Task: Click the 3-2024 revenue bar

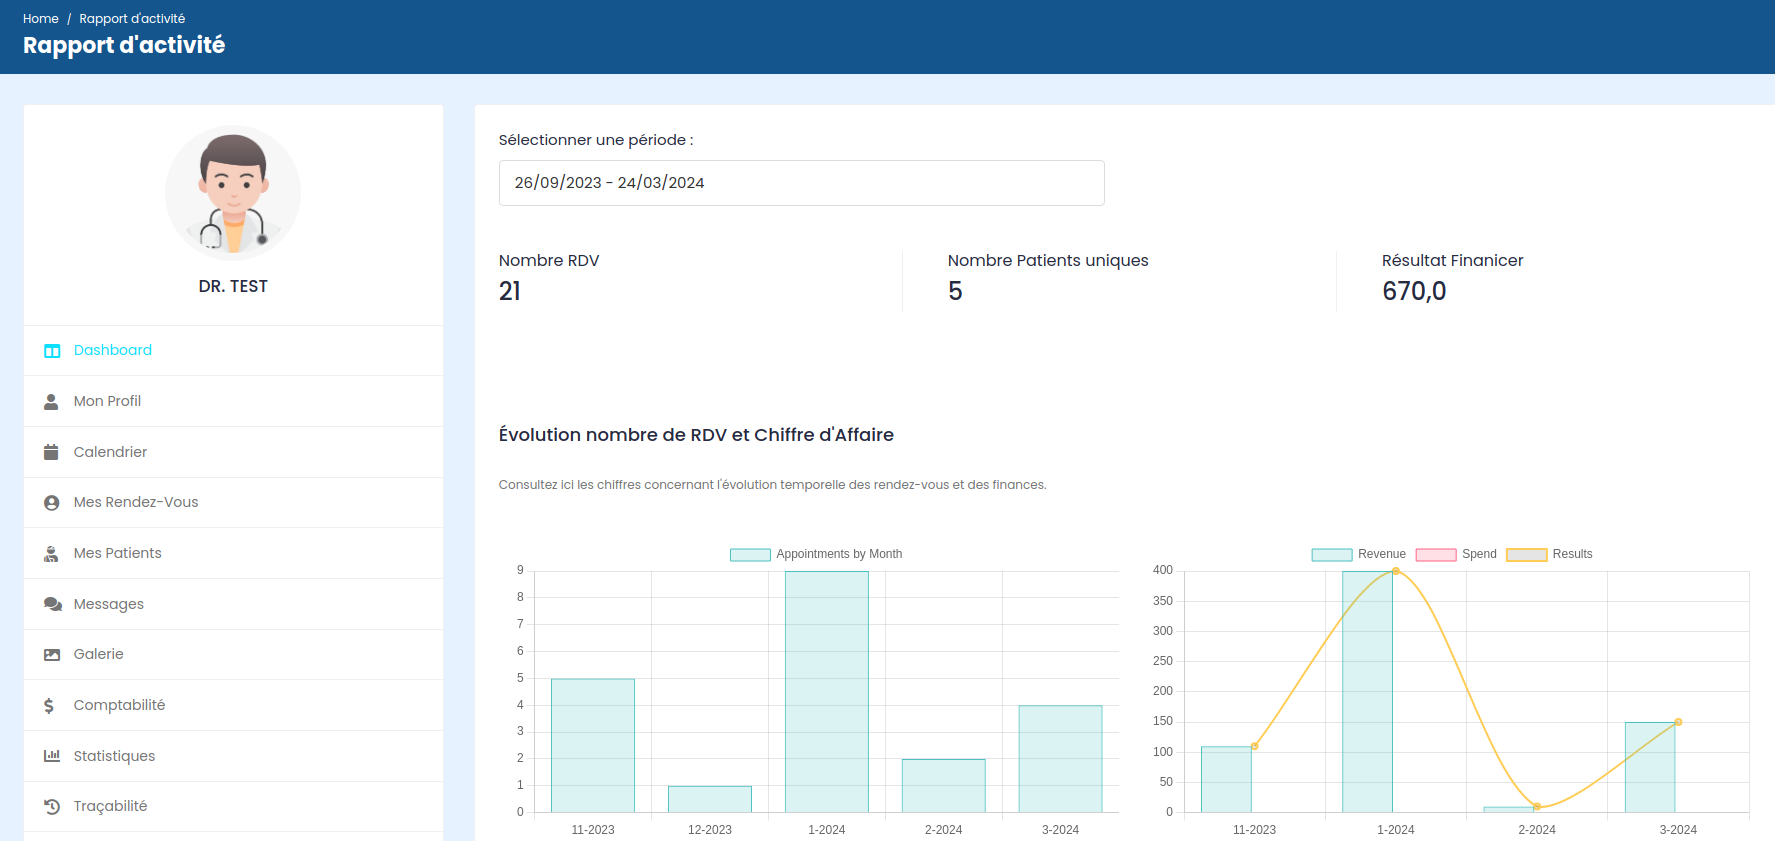Action: click(x=1650, y=767)
